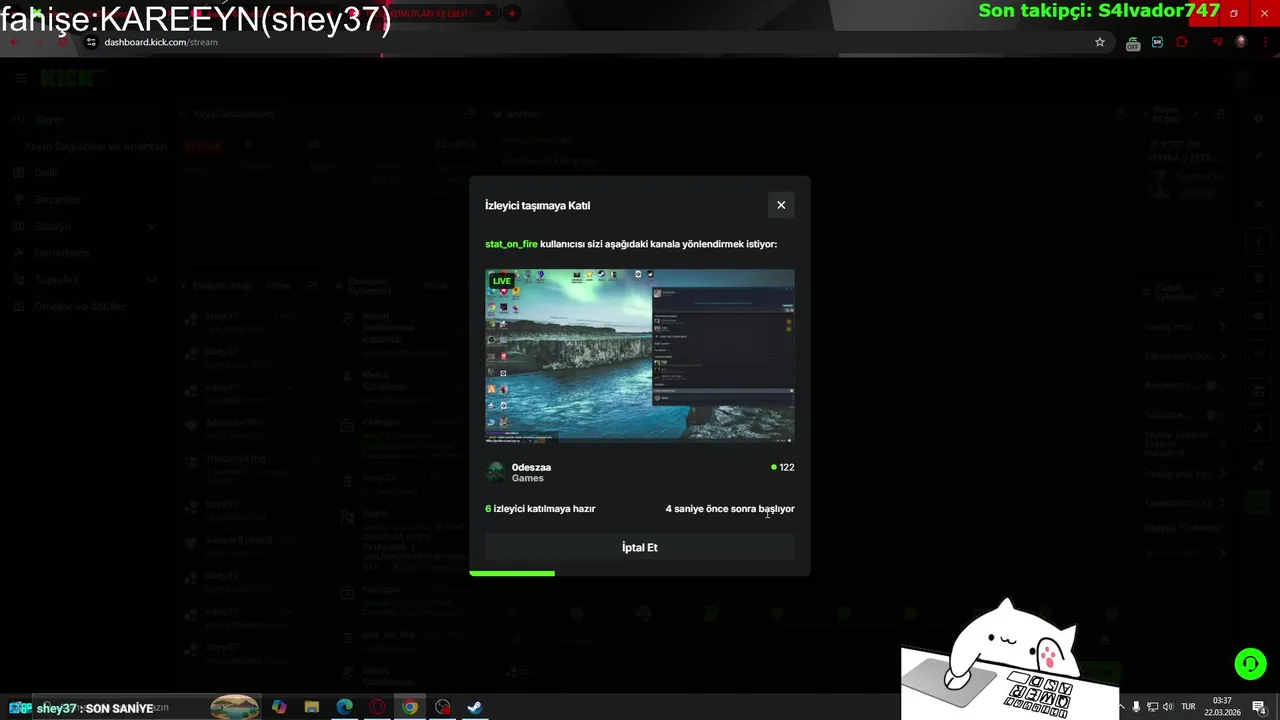Open Microsoft Edge from the taskbar
Image resolution: width=1280 pixels, height=720 pixels.
coord(345,707)
